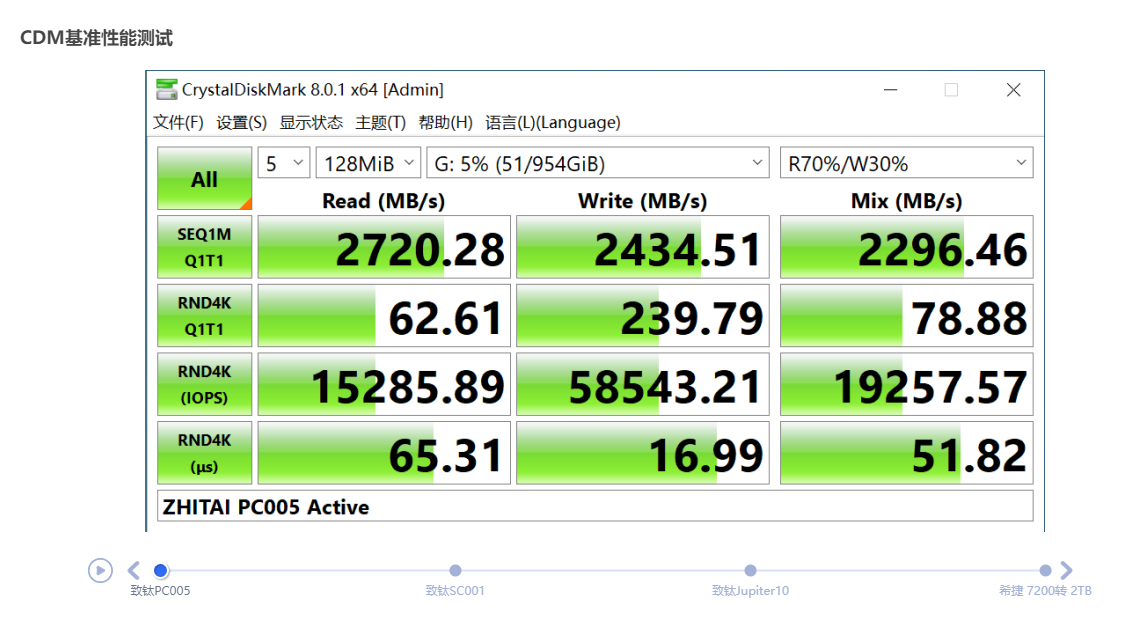Click the RND4K (IOPS) button
1127x622 pixels.
coord(204,384)
